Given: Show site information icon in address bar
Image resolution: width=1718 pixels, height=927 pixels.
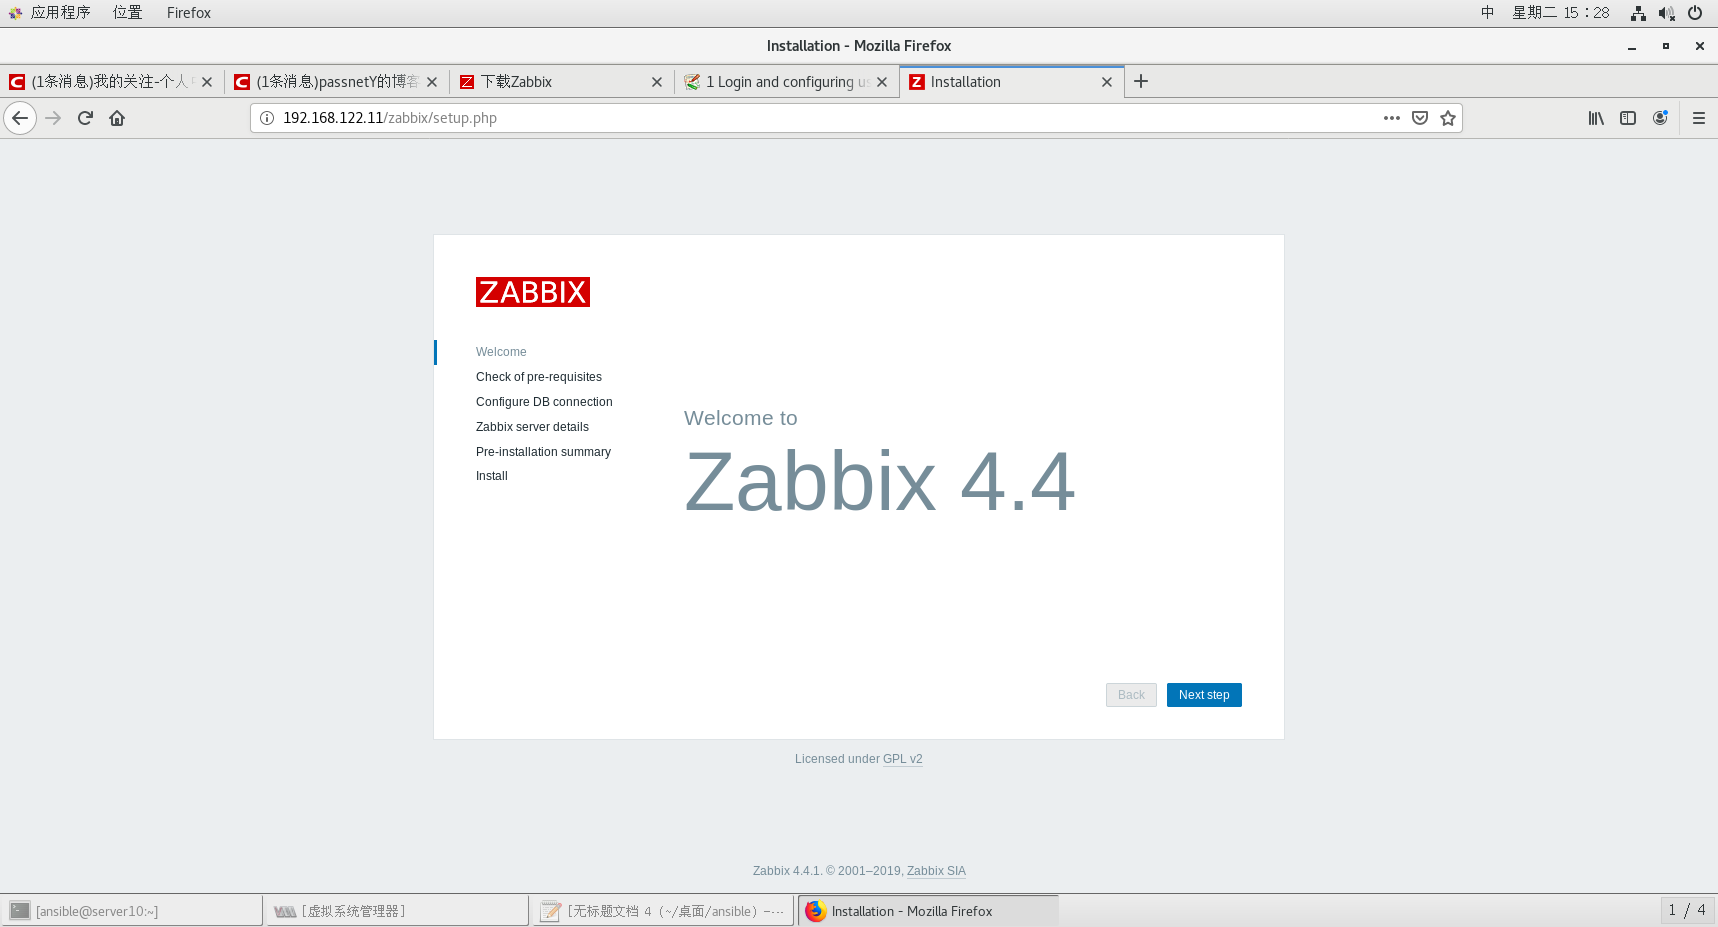Looking at the screenshot, I should [x=267, y=118].
